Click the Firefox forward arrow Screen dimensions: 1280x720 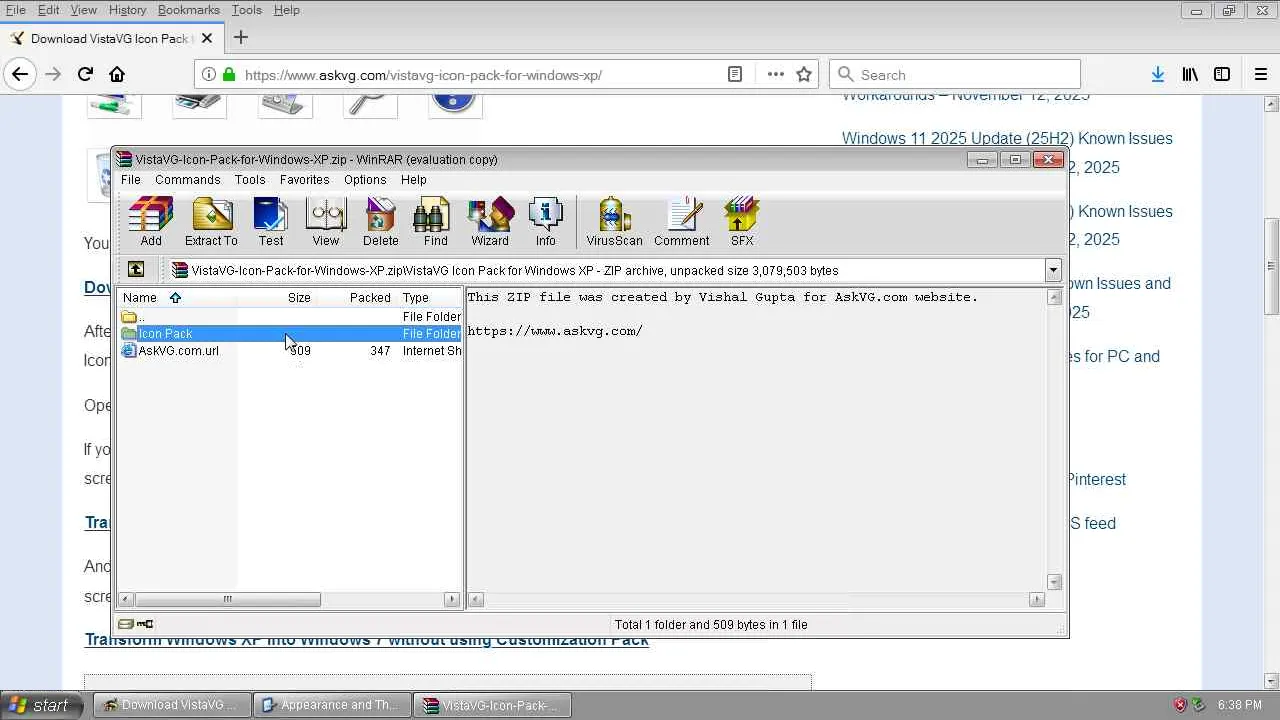pyautogui.click(x=53, y=74)
